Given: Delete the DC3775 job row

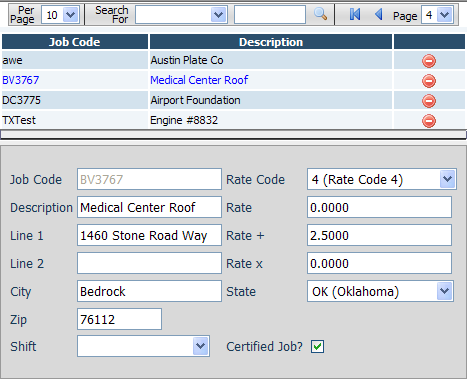Looking at the screenshot, I should pos(429,101).
